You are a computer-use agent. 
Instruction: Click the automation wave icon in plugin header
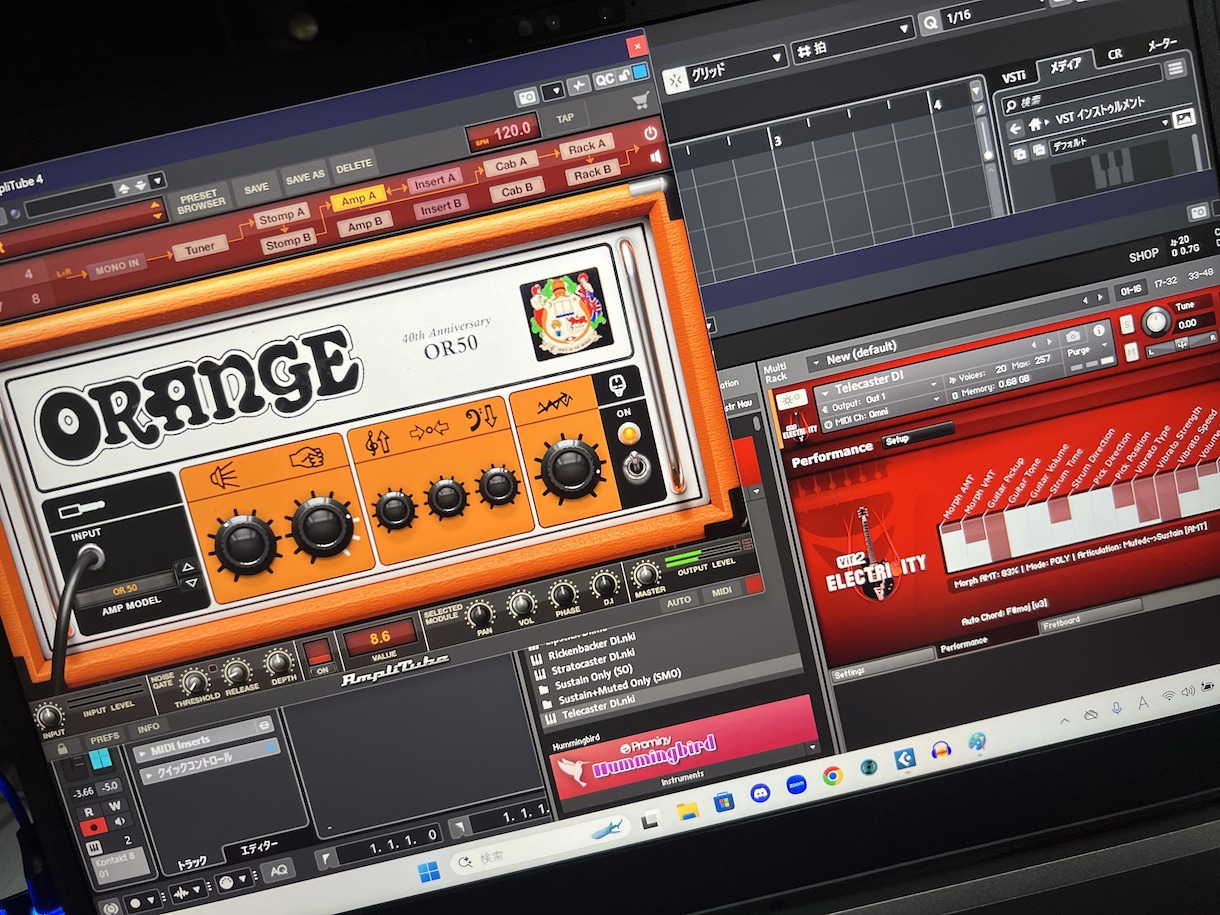point(579,87)
